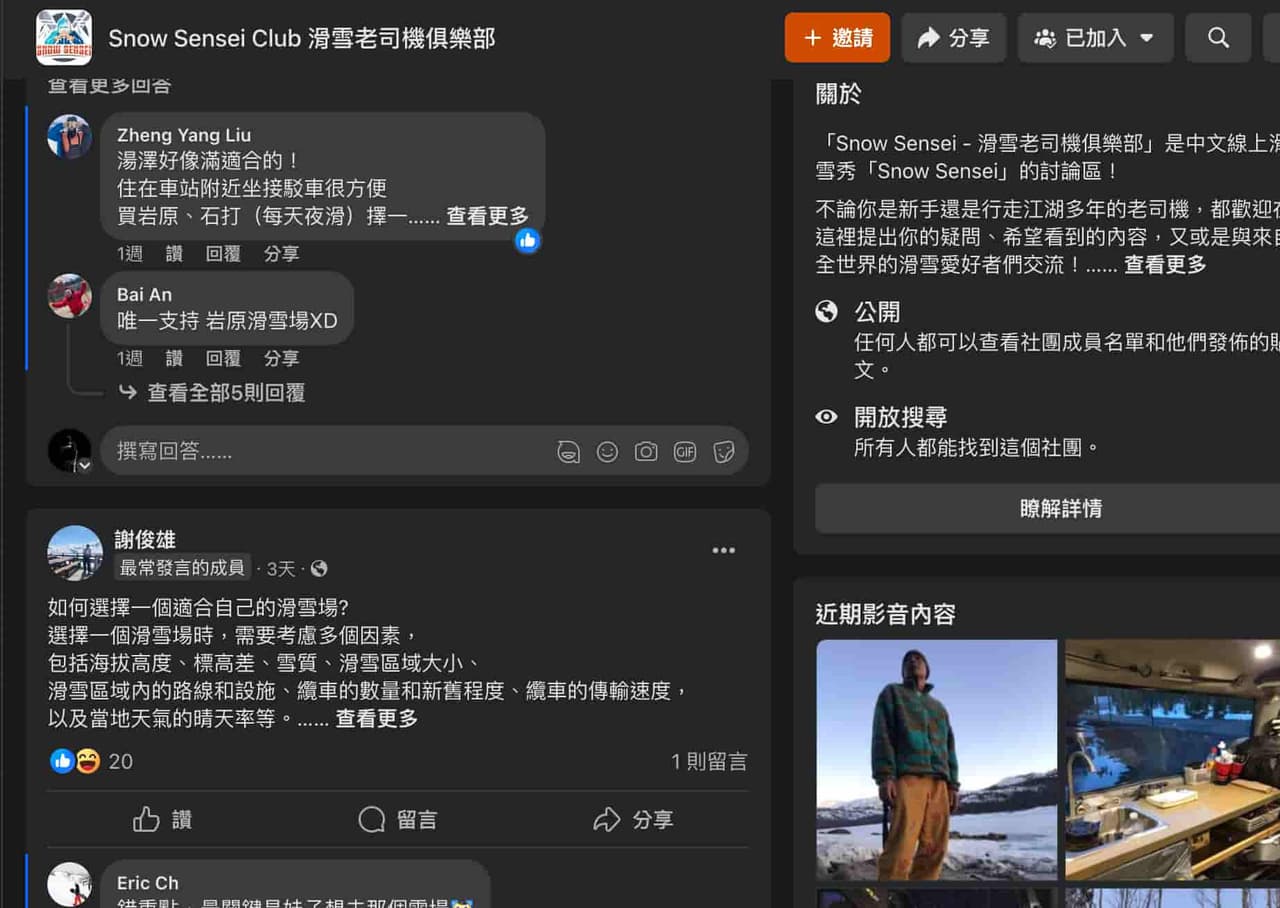Switch commenting identity via own avatar

point(70,451)
